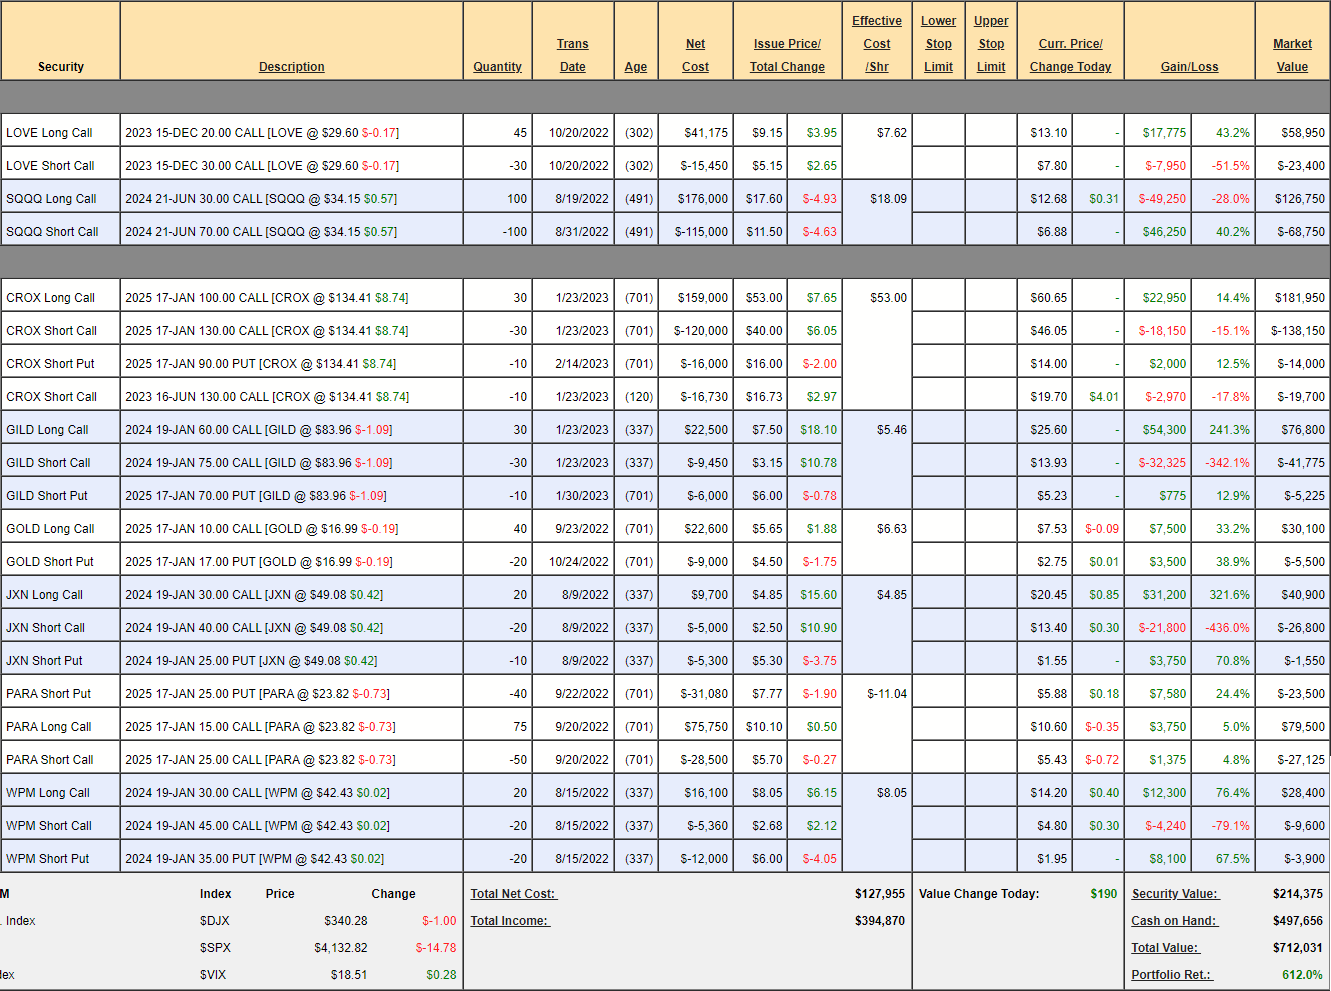Click the Description column header

[291, 67]
